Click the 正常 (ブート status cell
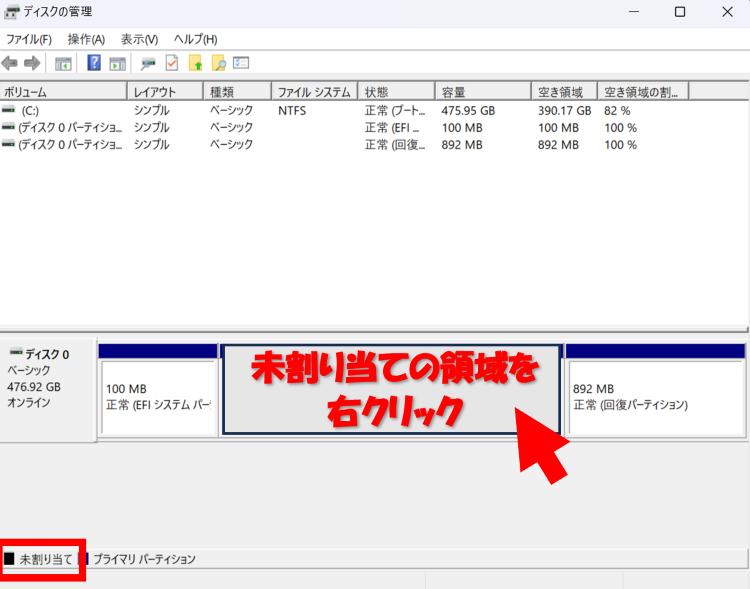 coord(395,111)
